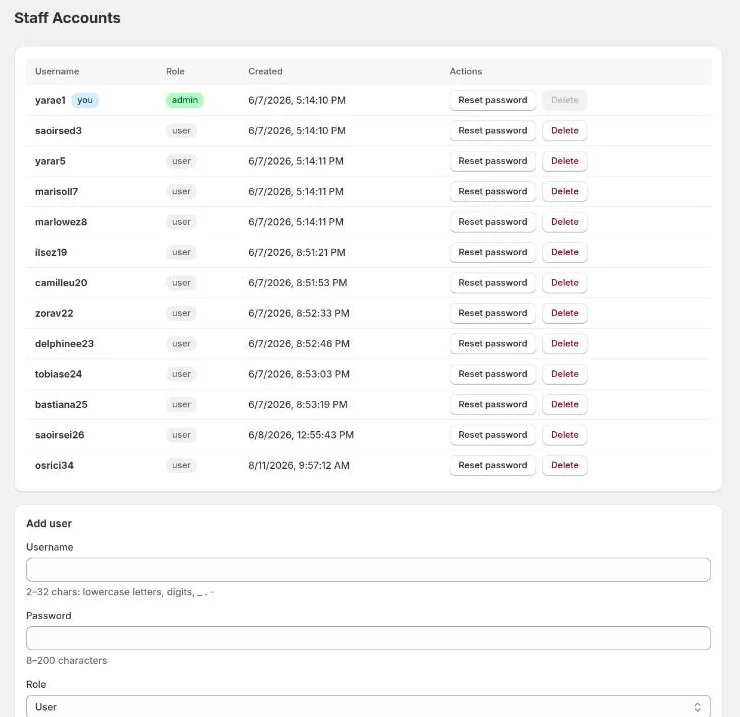Select username osrici34 in the table
The height and width of the screenshot is (717, 740).
coord(54,465)
